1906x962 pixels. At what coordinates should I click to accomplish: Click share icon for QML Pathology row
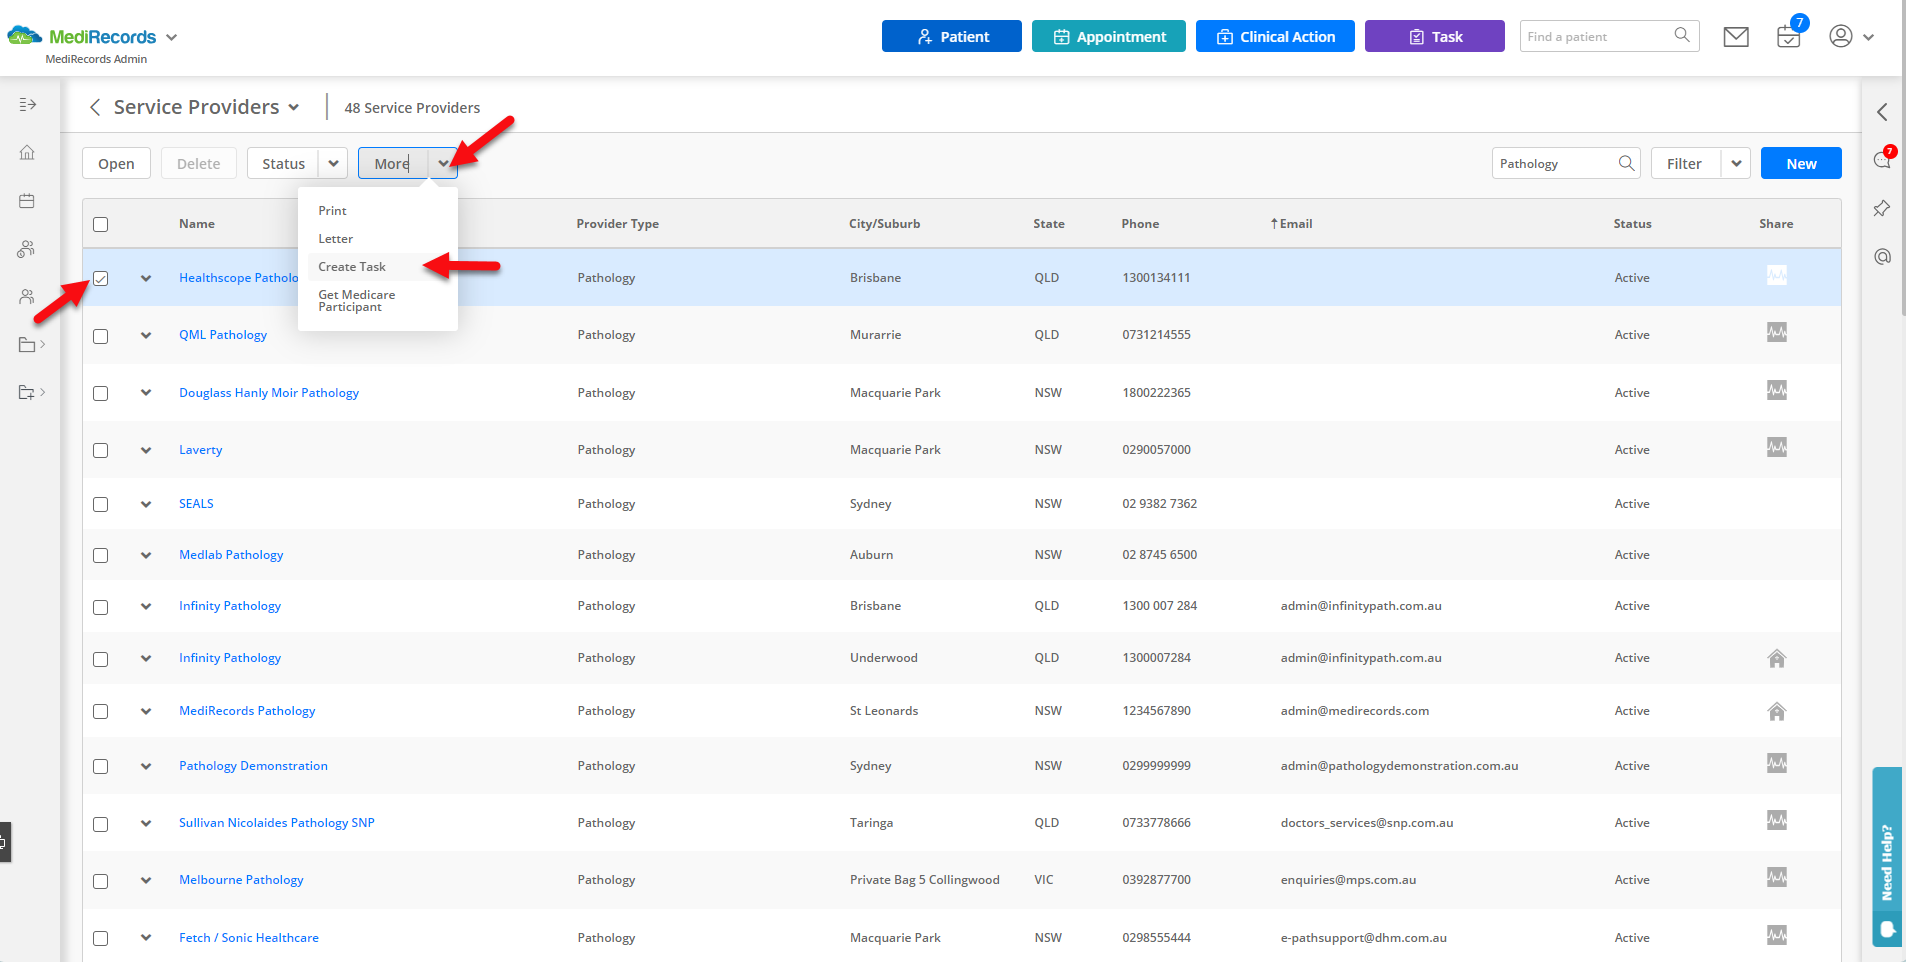tap(1777, 332)
